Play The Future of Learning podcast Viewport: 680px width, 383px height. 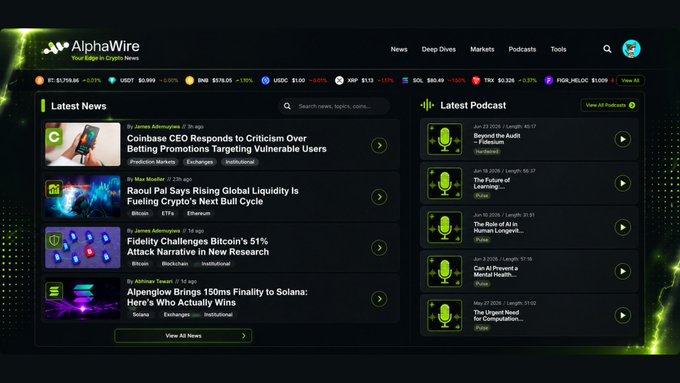pyautogui.click(x=622, y=183)
